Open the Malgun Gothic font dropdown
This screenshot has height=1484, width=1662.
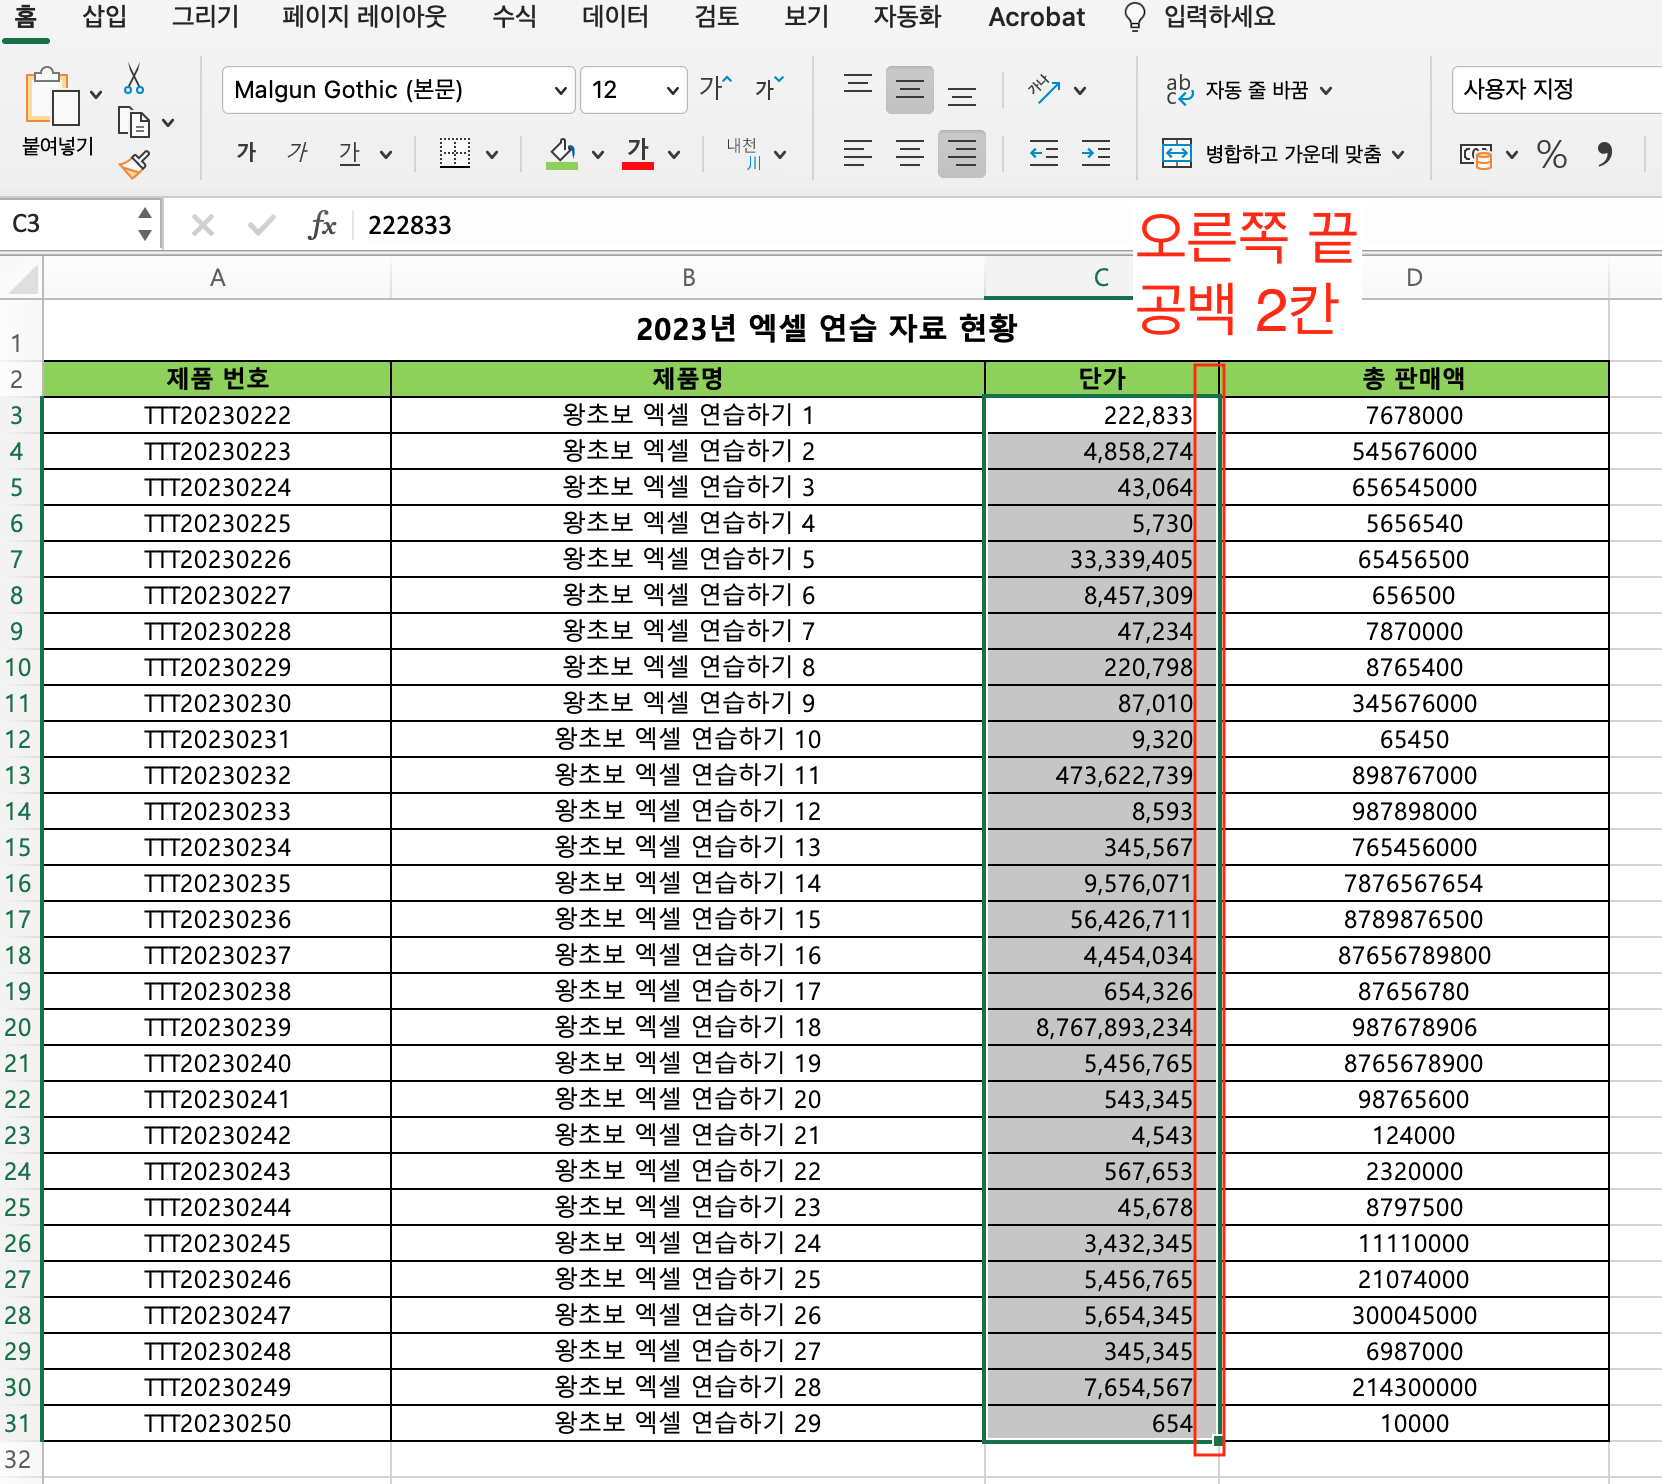[x=560, y=91]
